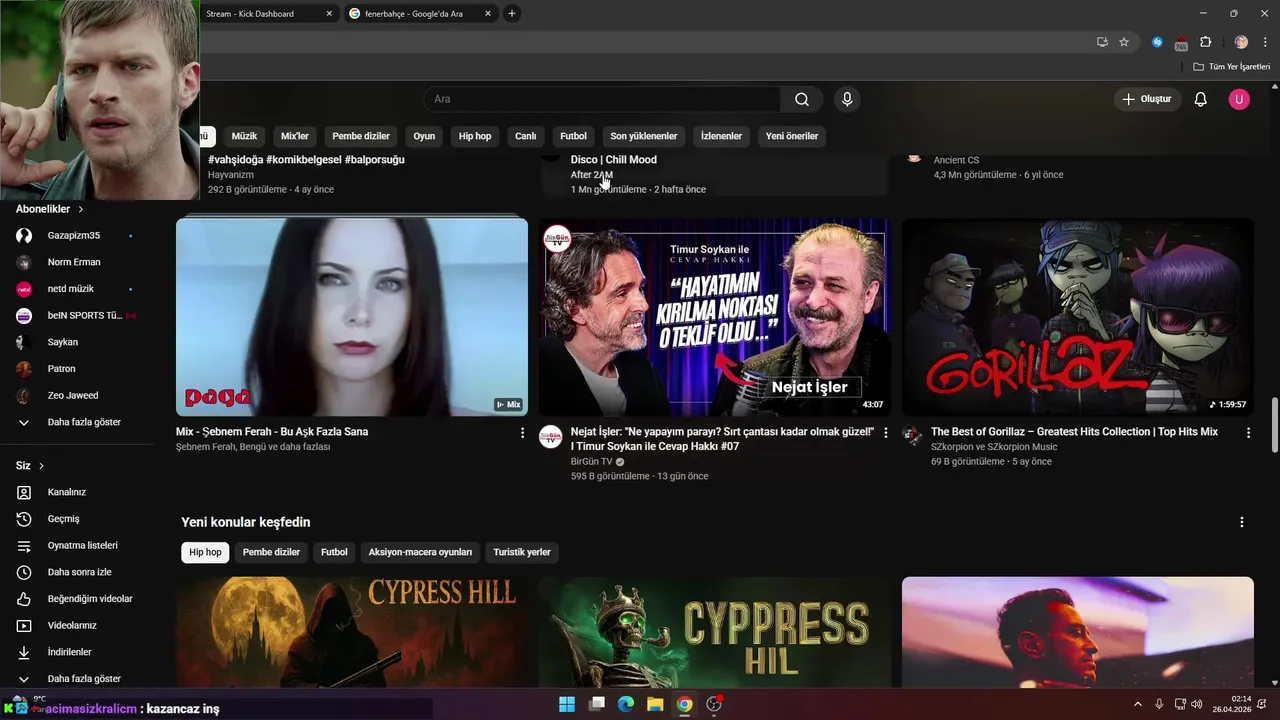Click the Oluştur create button
Screen dimensions: 1280x720
(x=1147, y=99)
